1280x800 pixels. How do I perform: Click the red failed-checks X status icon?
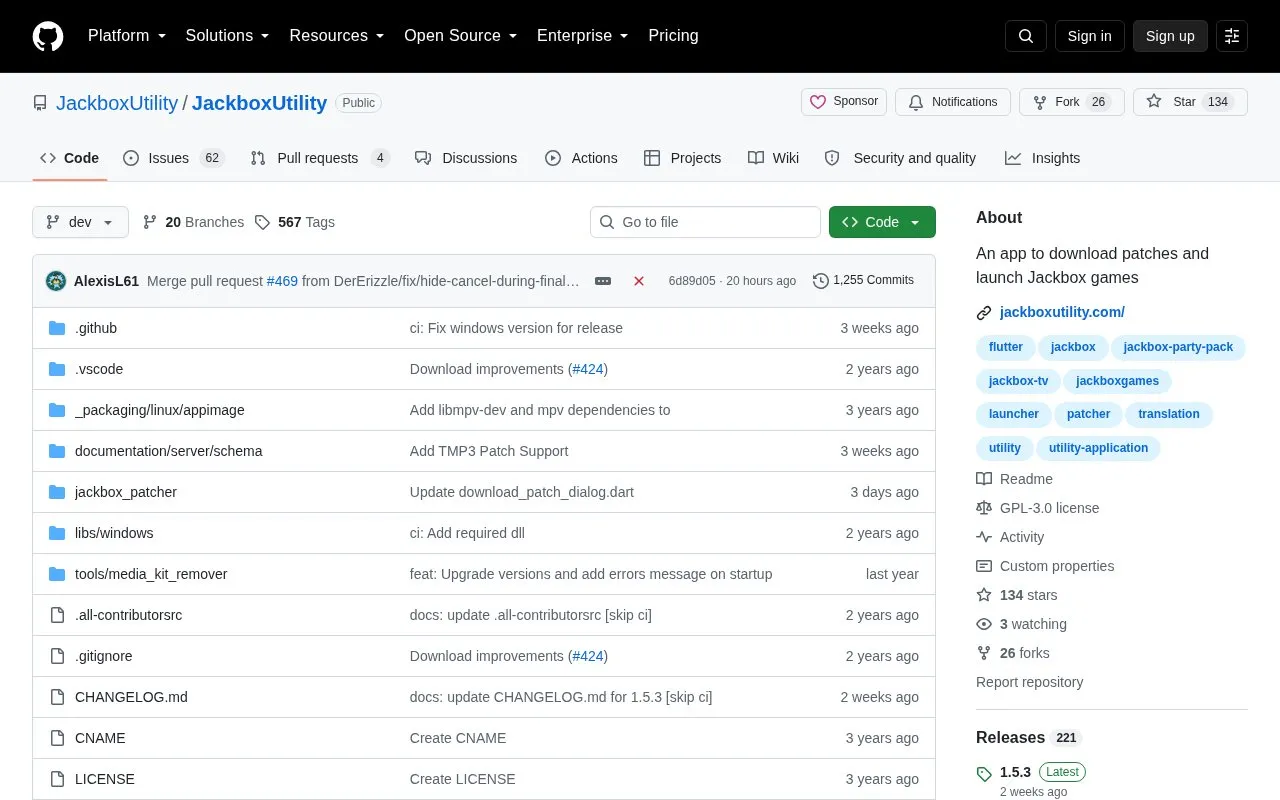tap(639, 281)
